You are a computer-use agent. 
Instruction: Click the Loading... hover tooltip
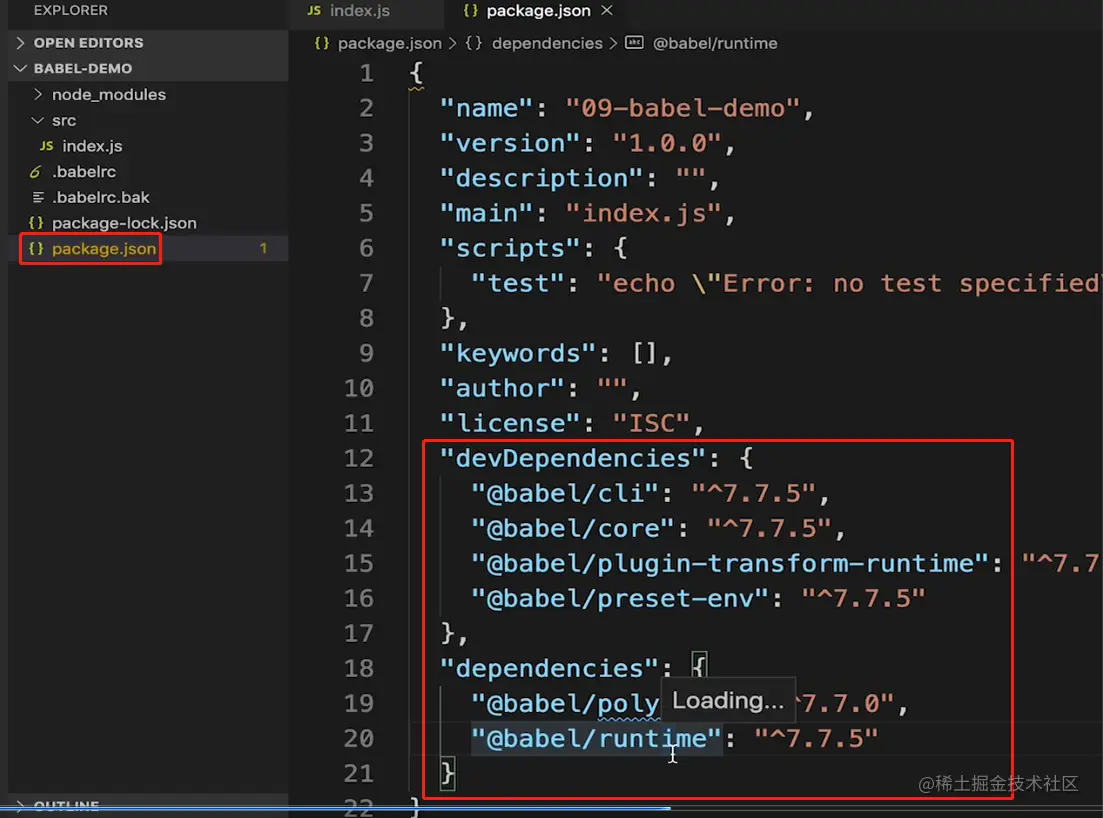[728, 701]
